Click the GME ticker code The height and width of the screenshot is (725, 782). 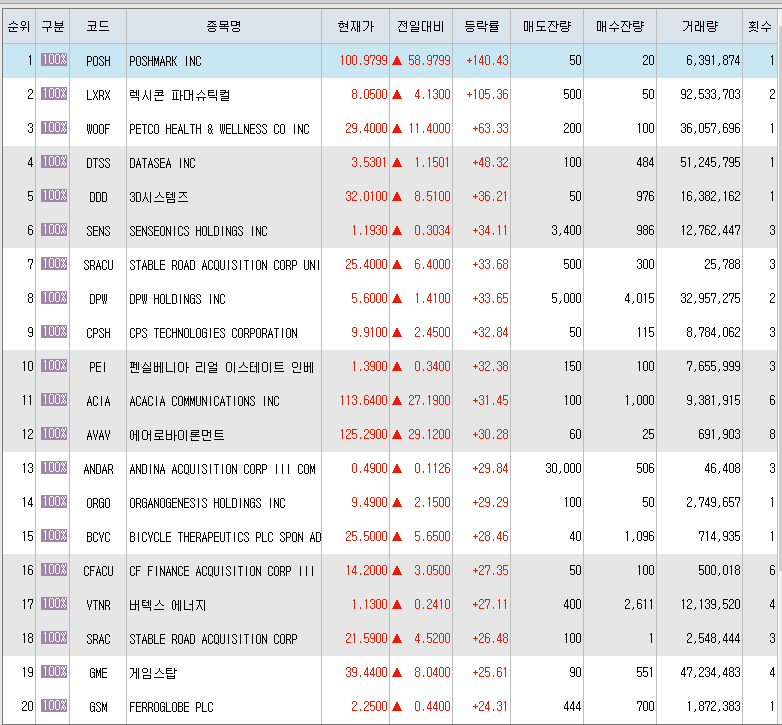click(x=98, y=673)
